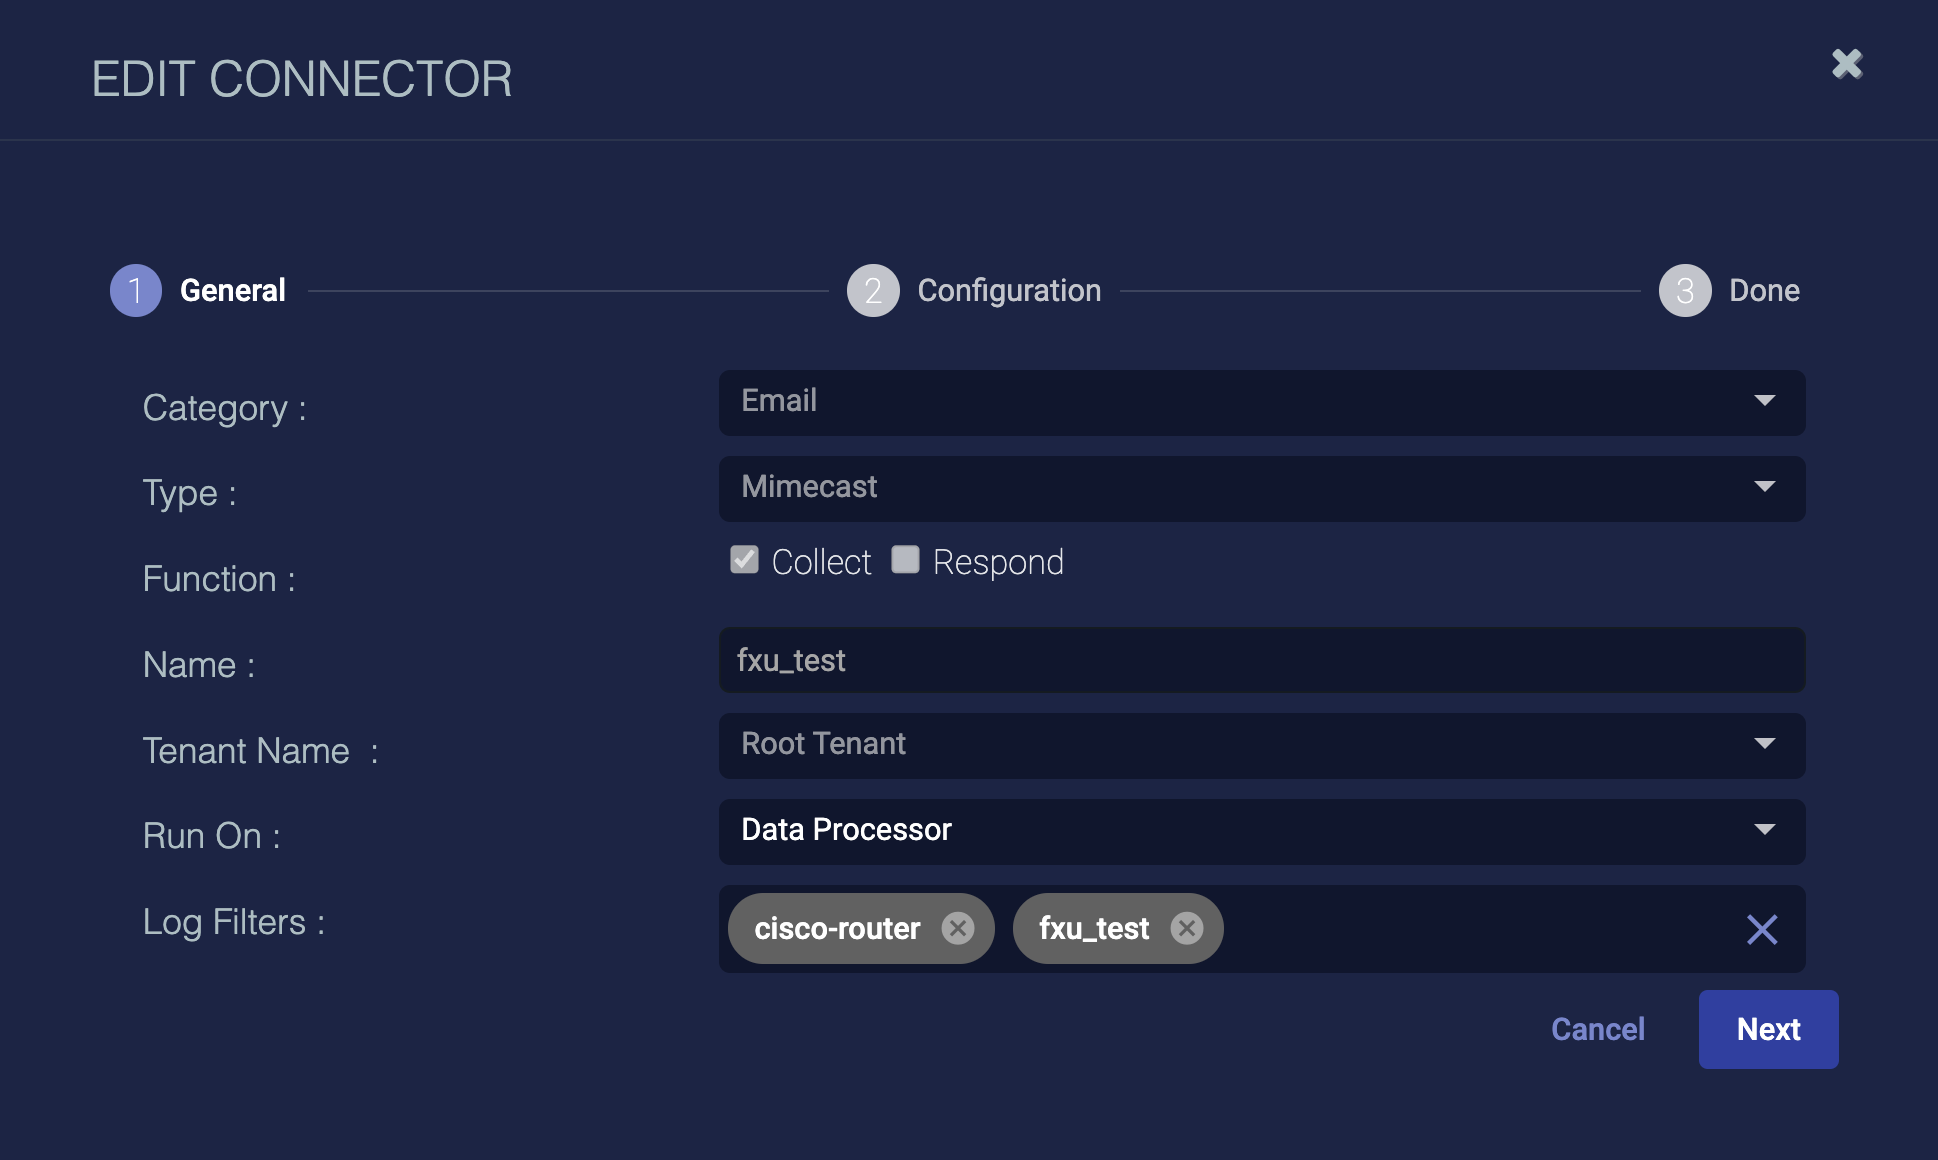This screenshot has height=1160, width=1938.
Task: Toggle the Collect function checkbox
Action: (744, 560)
